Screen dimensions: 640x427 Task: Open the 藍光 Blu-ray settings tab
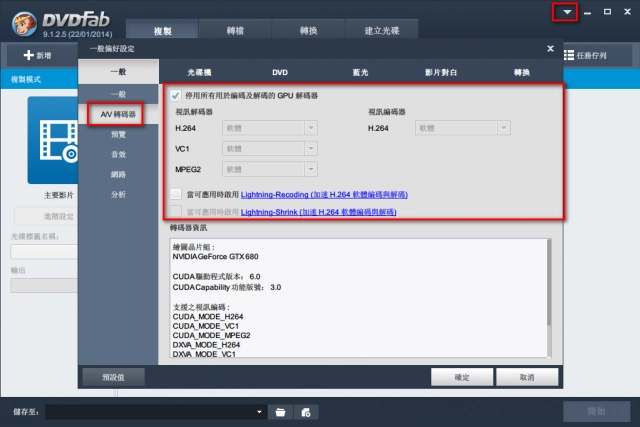pos(360,73)
